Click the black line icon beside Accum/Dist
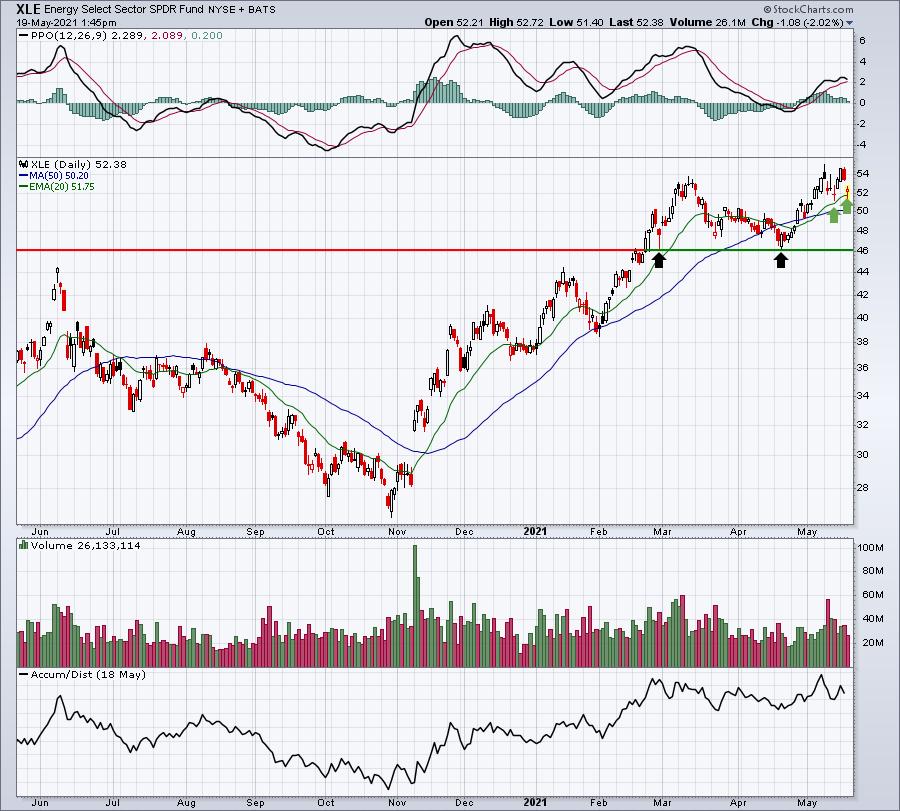900x811 pixels. click(x=24, y=674)
